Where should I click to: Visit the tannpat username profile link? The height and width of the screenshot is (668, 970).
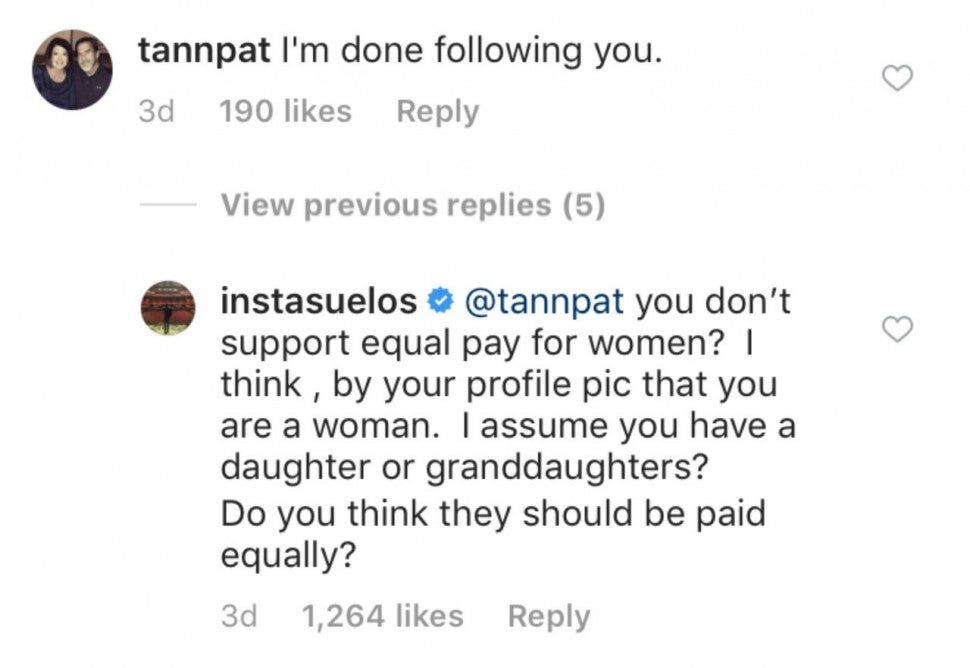[x=204, y=51]
